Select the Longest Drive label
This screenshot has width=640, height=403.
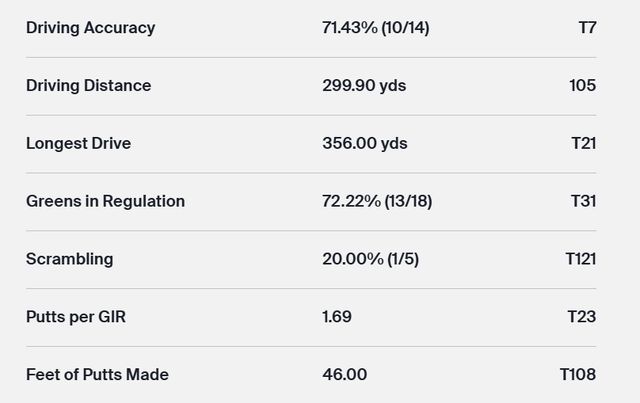pyautogui.click(x=78, y=144)
